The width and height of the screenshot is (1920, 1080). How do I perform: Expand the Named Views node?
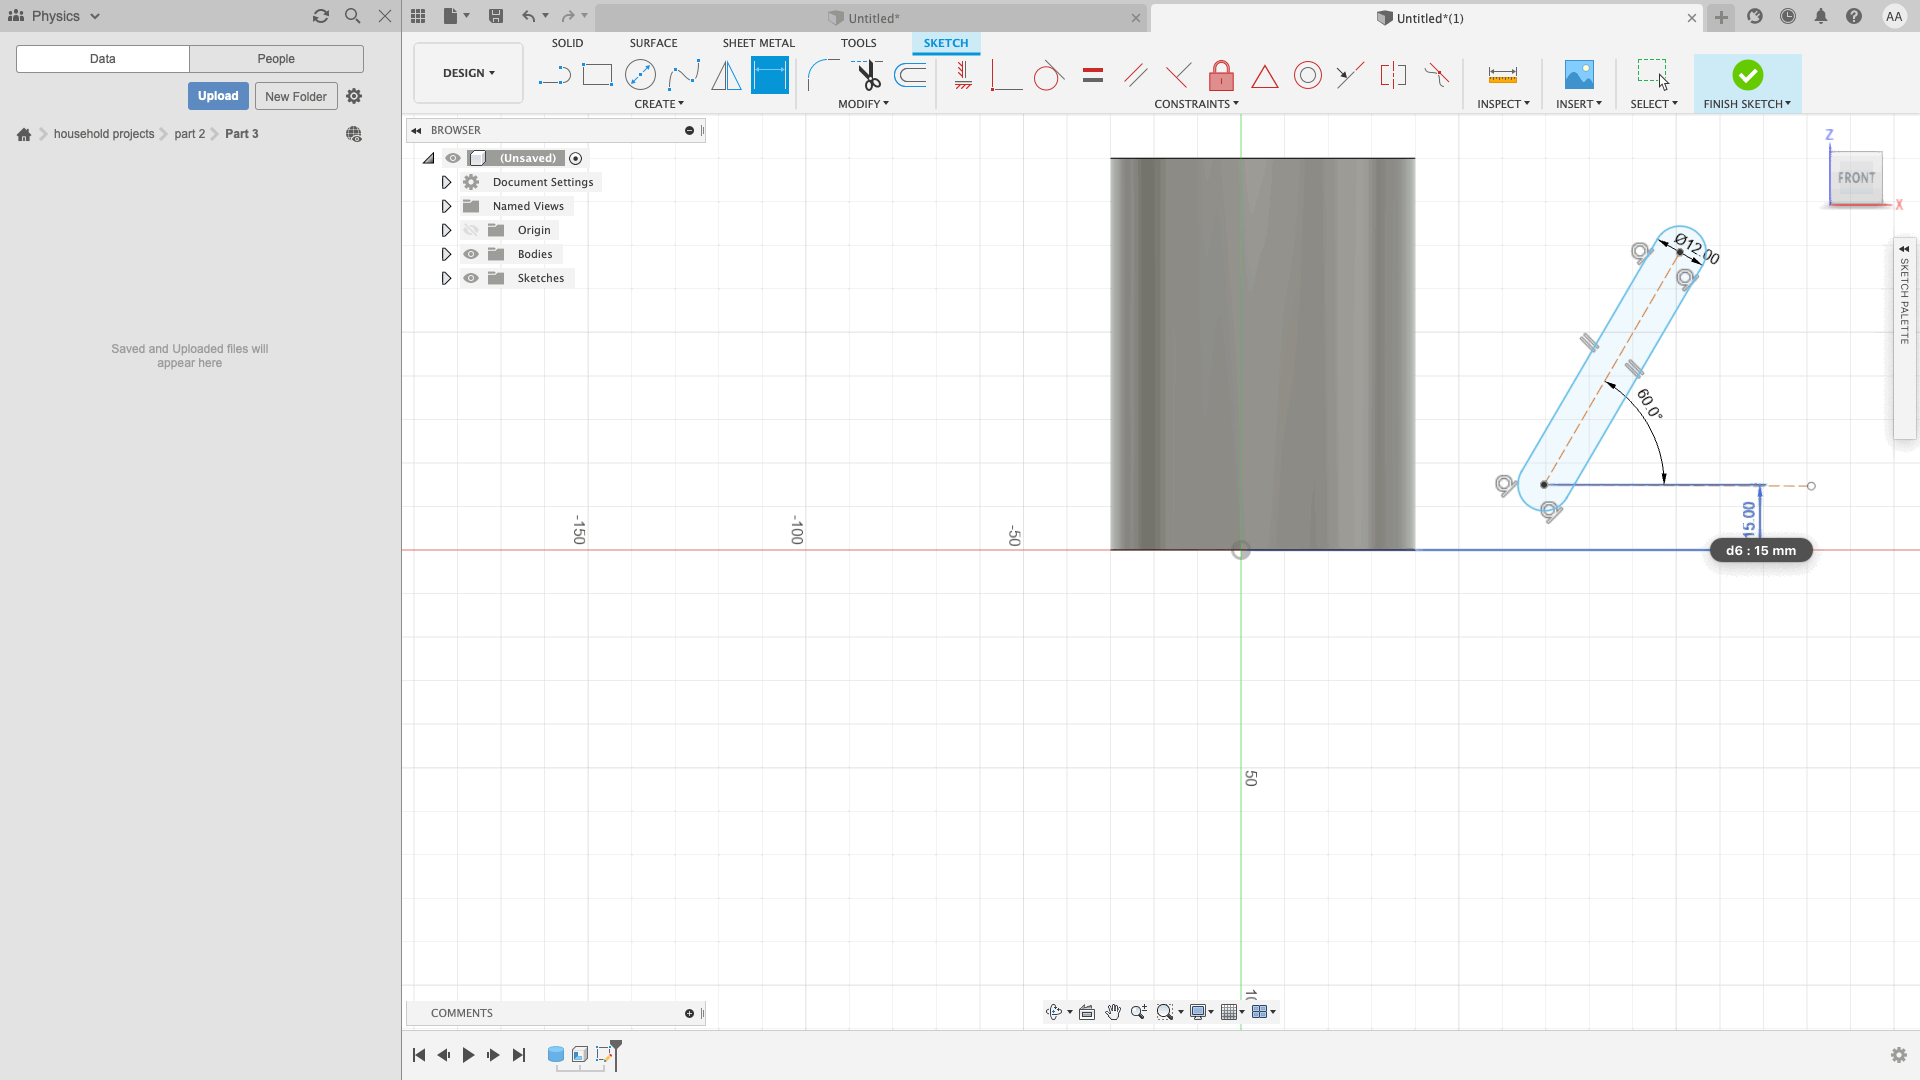pos(446,206)
